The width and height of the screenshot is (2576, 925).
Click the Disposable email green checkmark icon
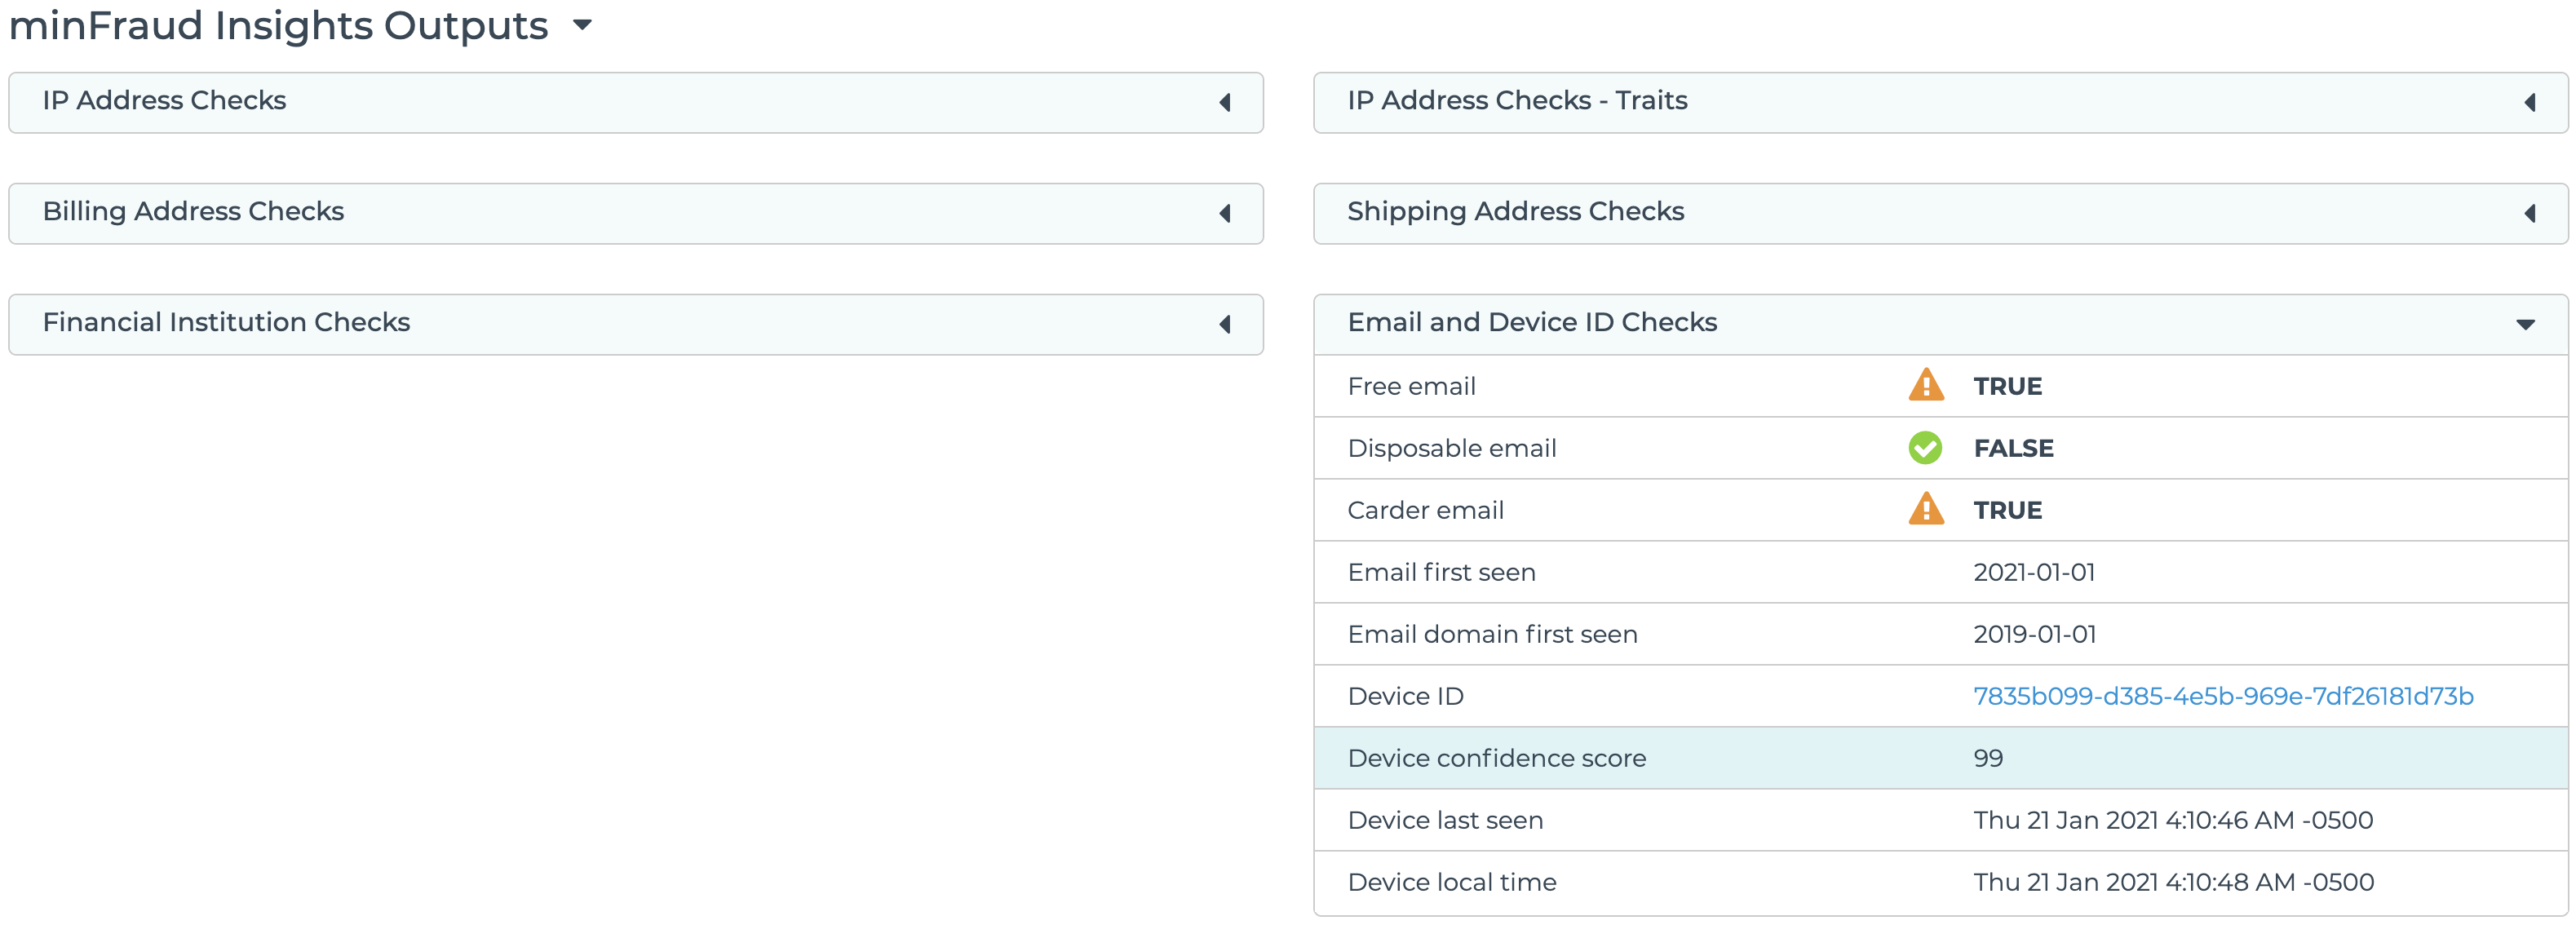click(x=1925, y=448)
